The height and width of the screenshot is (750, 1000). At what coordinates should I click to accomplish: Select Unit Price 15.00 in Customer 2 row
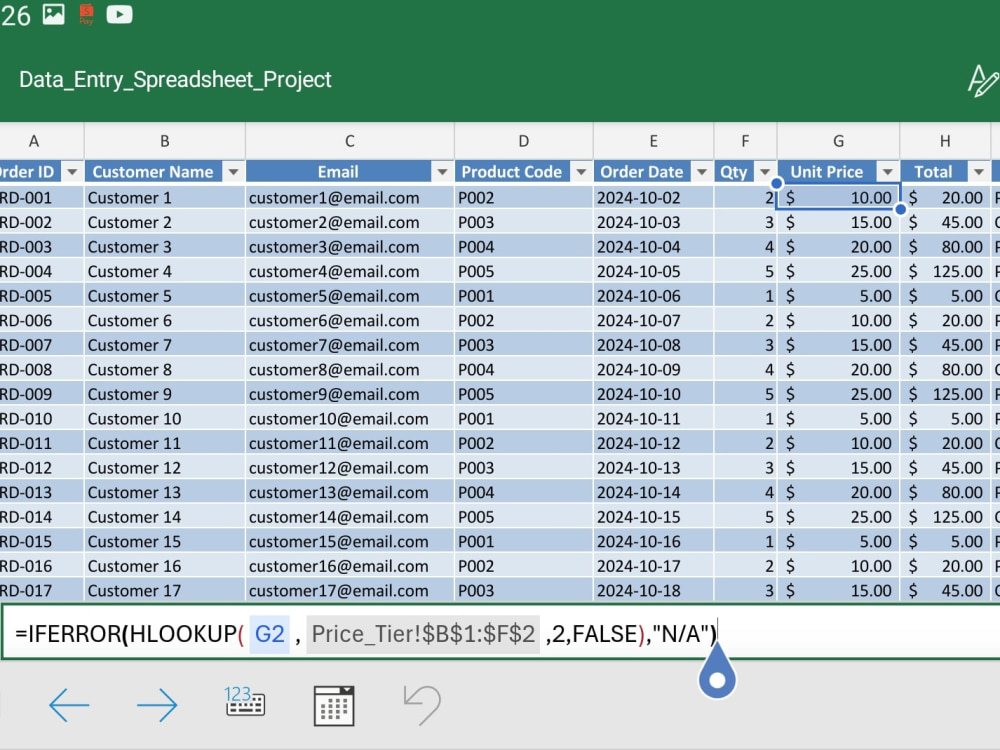pos(839,223)
